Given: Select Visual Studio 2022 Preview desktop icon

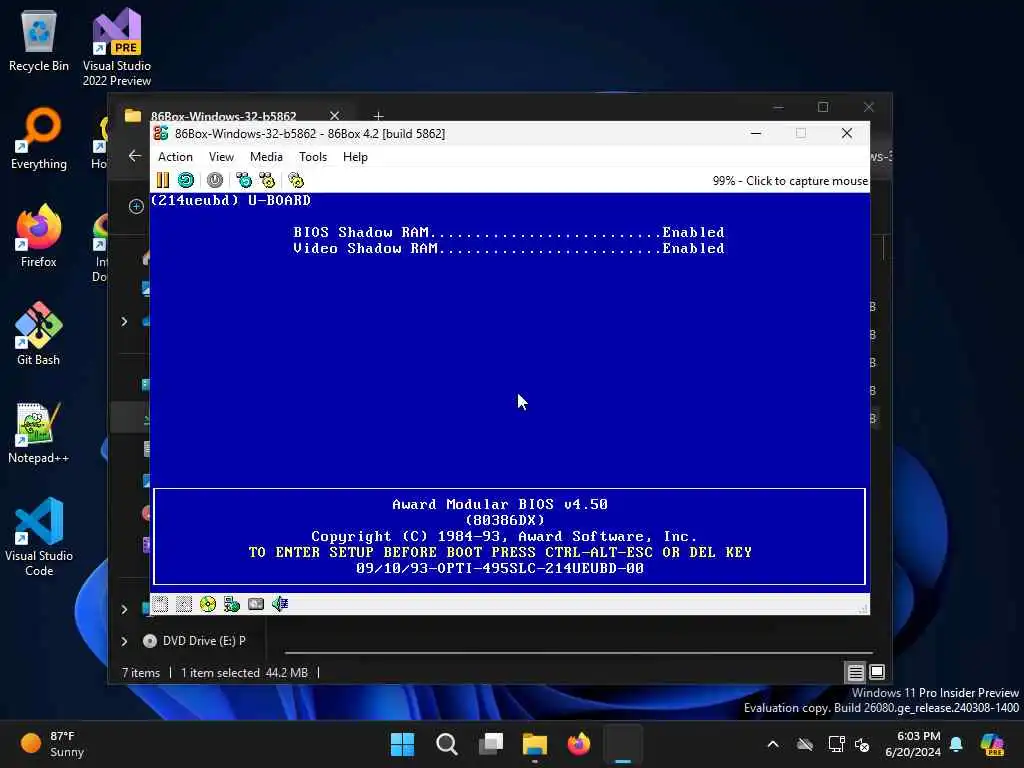Looking at the screenshot, I should coord(117,47).
